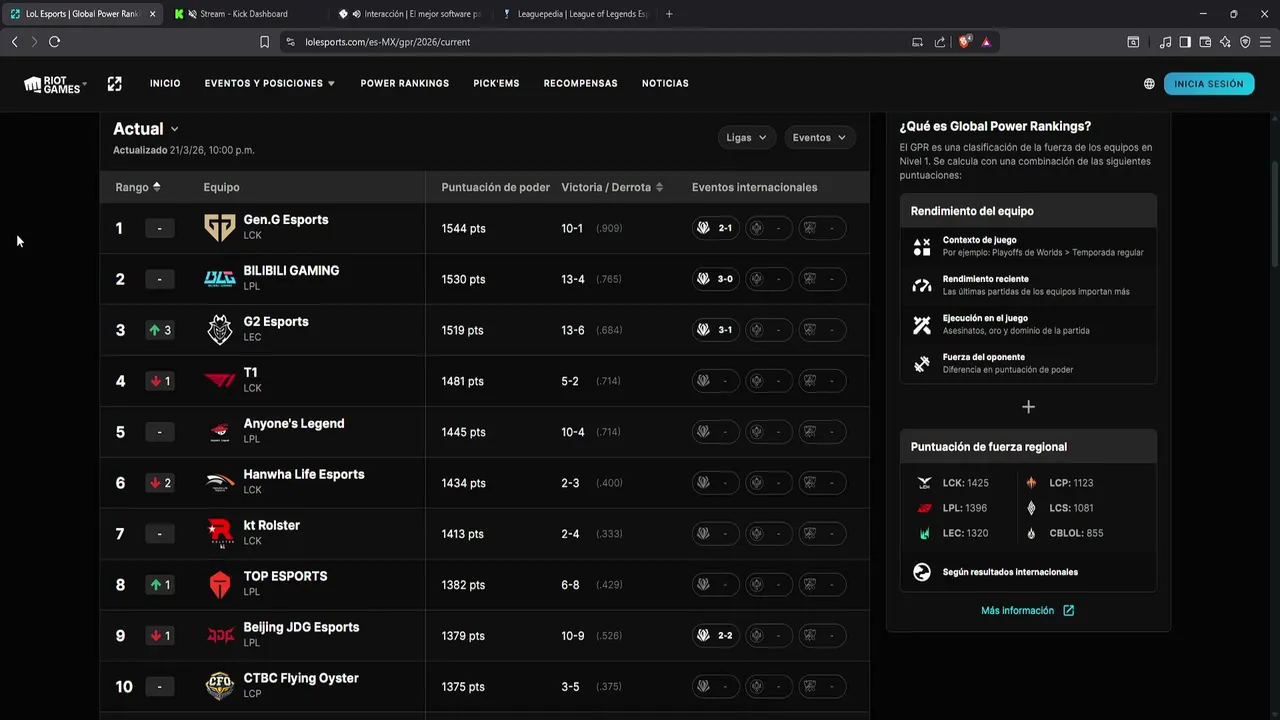Viewport: 1280px width, 720px height.
Task: Click T1 power score 1481 pts
Action: click(x=463, y=381)
